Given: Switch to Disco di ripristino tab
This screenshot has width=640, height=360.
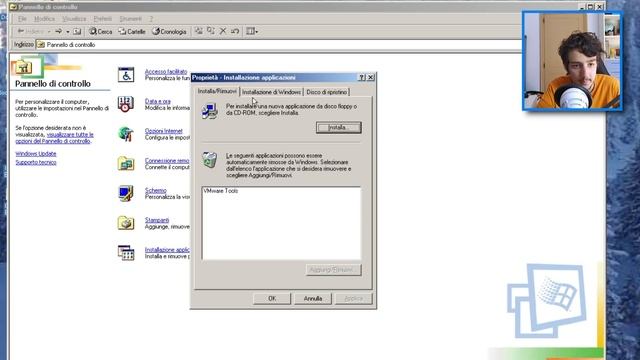Looking at the screenshot, I should [x=327, y=92].
